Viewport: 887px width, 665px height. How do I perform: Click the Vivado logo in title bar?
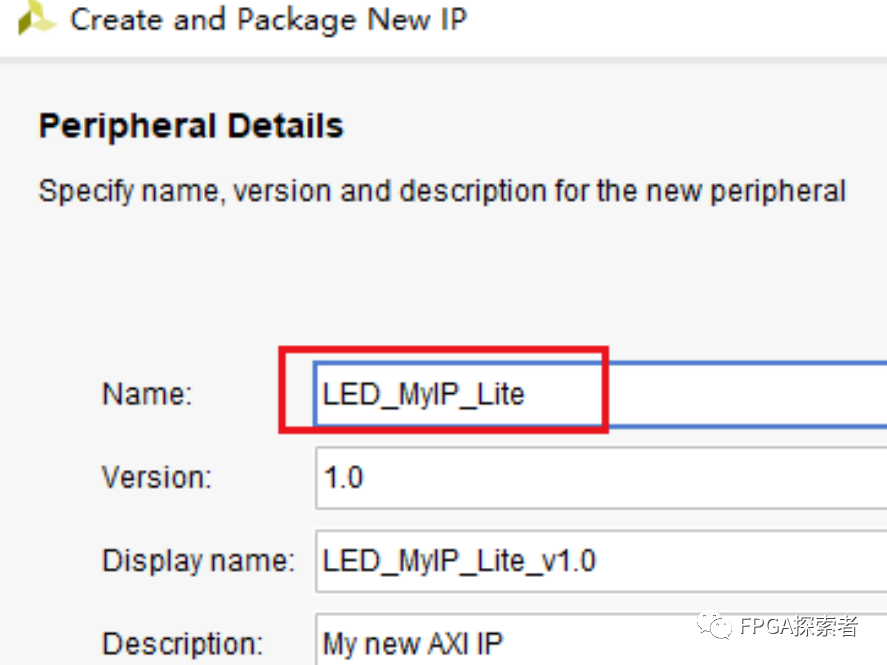click(36, 18)
